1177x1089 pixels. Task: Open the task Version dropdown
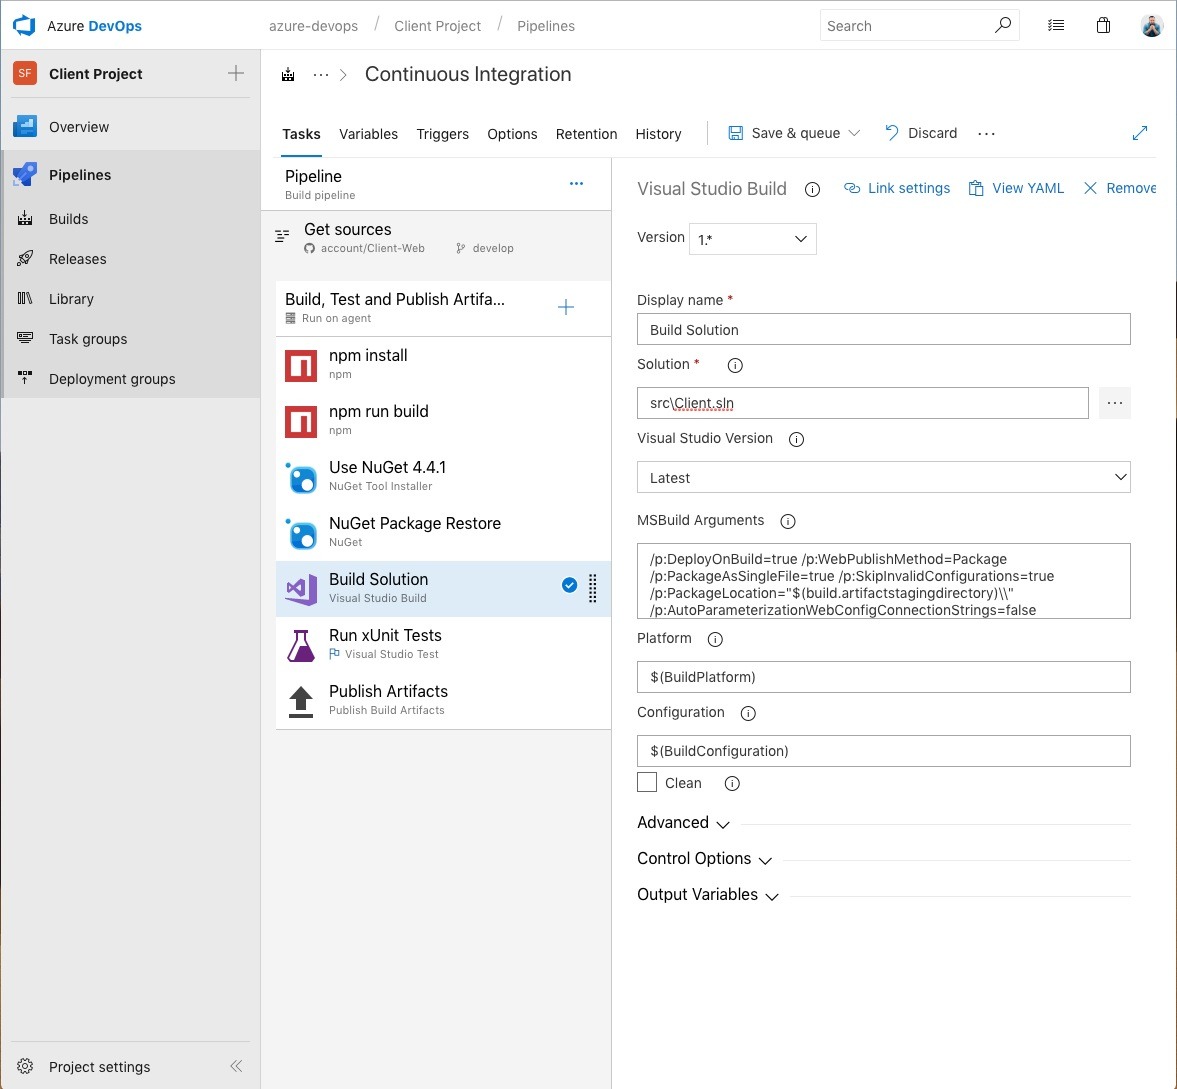click(x=753, y=239)
